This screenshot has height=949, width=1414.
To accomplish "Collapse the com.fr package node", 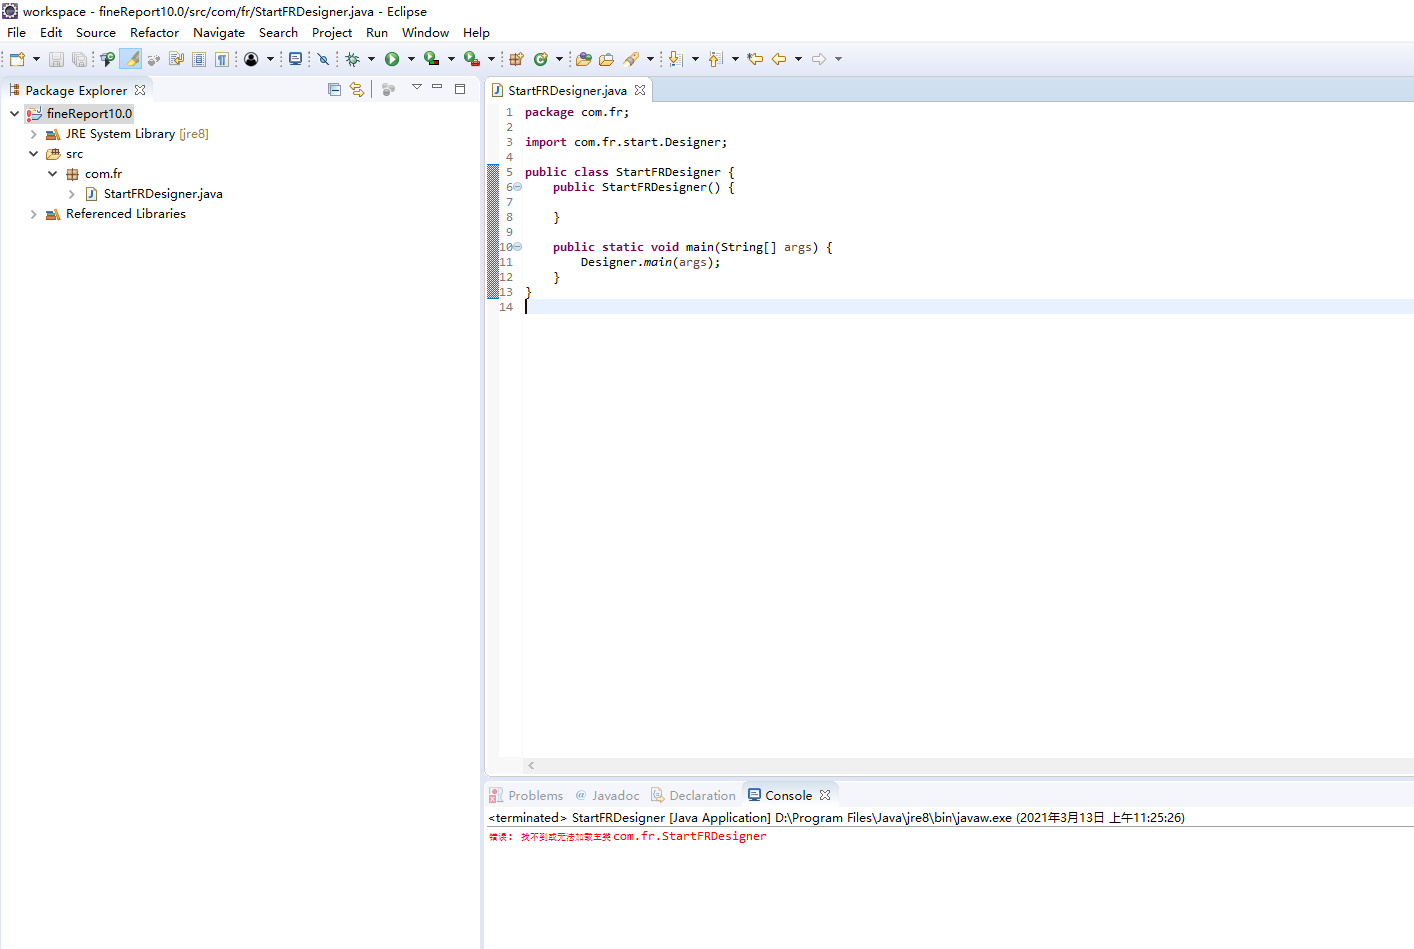I will [53, 174].
